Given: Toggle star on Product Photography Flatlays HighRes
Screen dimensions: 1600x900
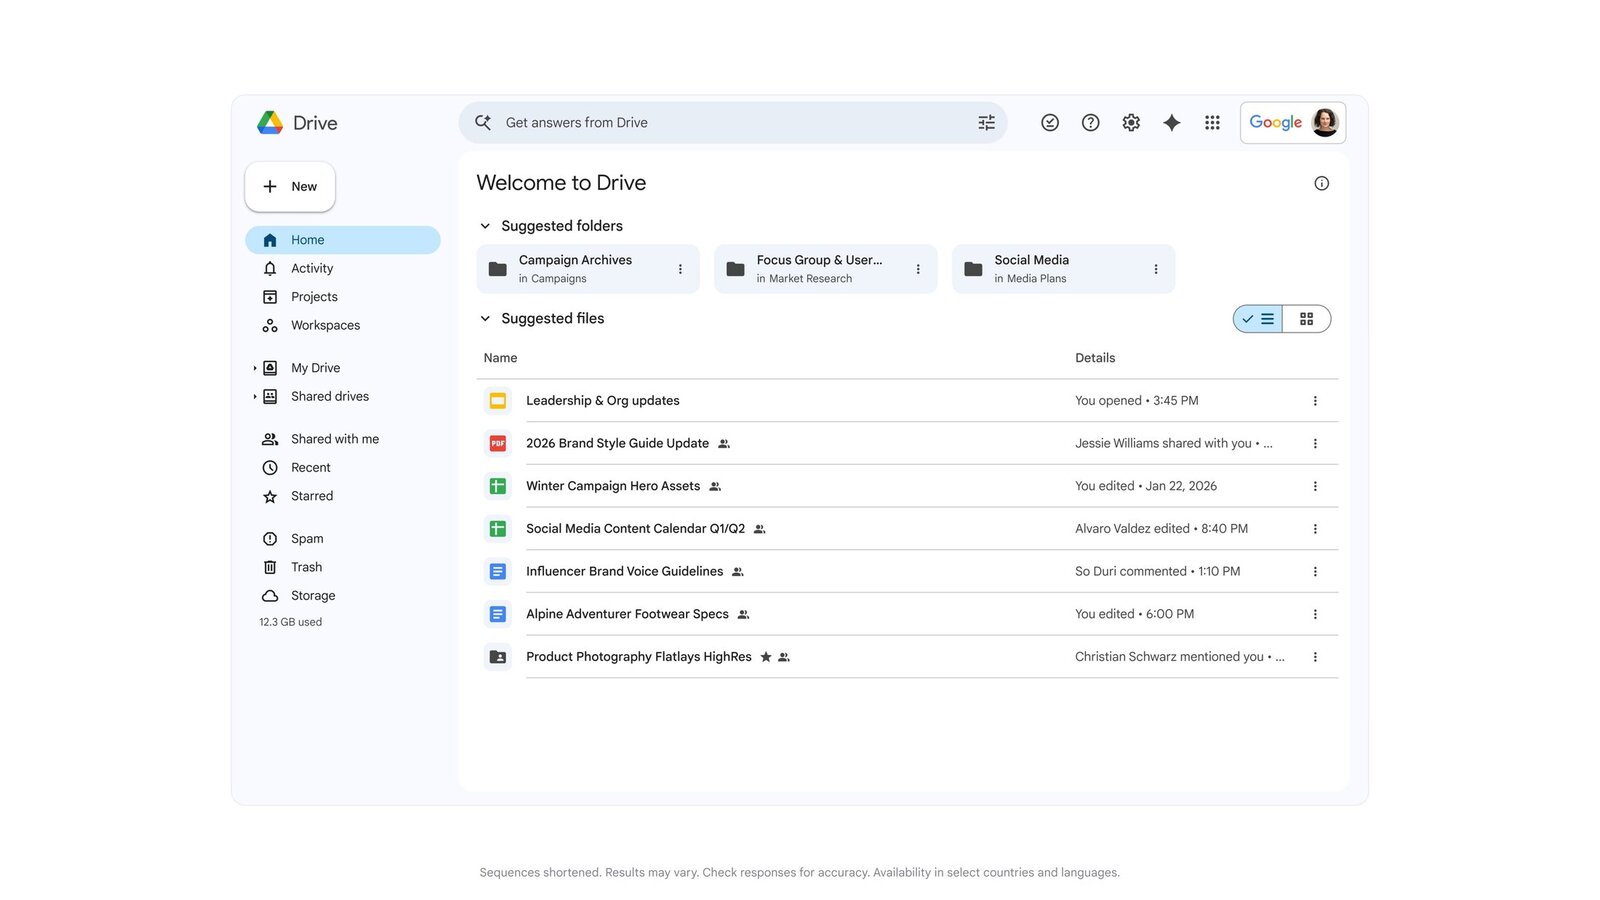Looking at the screenshot, I should coord(766,657).
